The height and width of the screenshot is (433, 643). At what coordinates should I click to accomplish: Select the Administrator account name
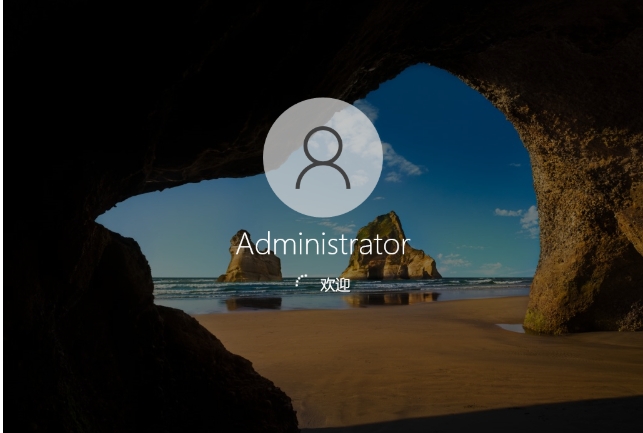point(321,243)
